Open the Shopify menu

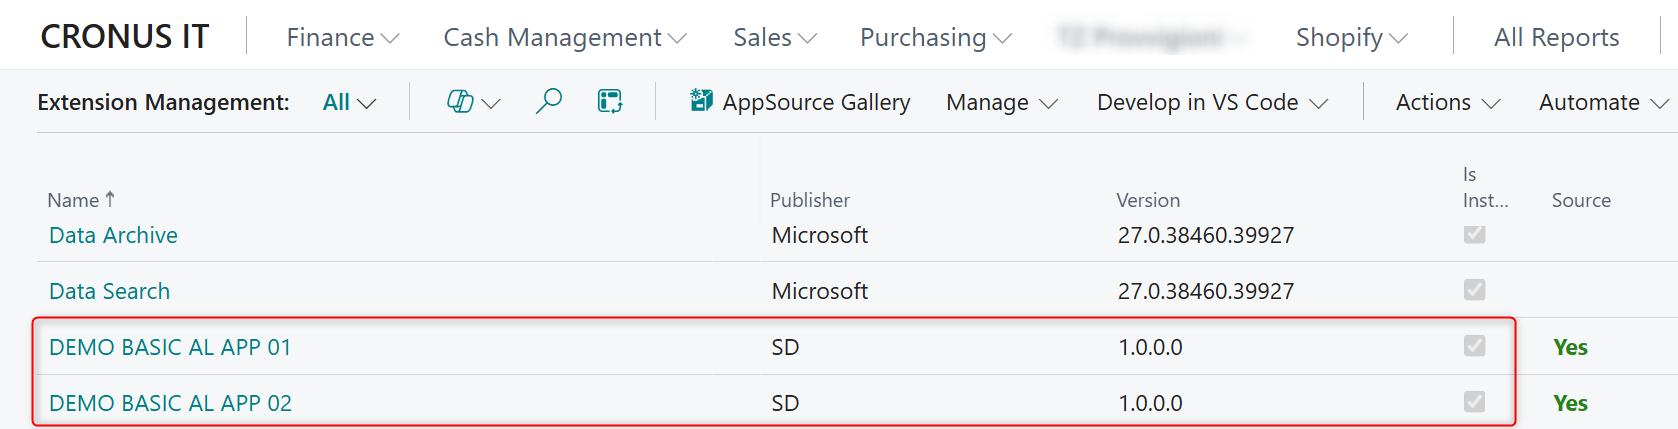pos(1351,38)
